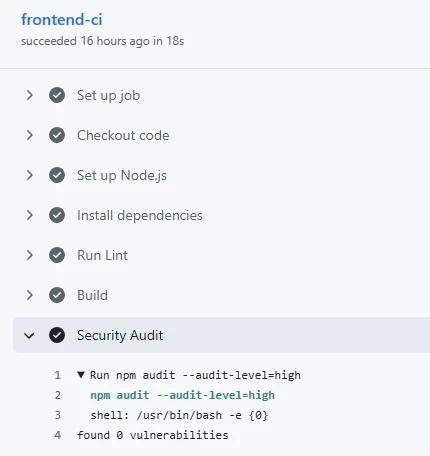
Task: Expand the Install dependencies step chevron
Action: 30,215
